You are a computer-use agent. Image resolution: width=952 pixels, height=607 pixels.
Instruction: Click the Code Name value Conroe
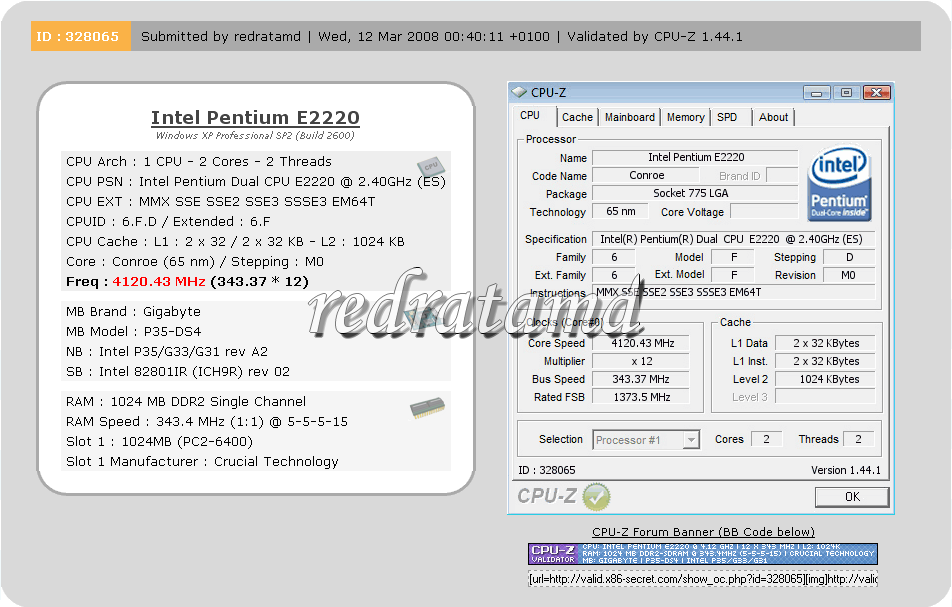(646, 175)
